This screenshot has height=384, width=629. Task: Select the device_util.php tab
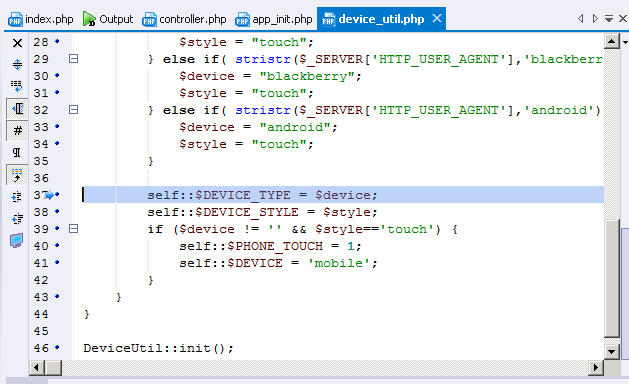[x=381, y=19]
